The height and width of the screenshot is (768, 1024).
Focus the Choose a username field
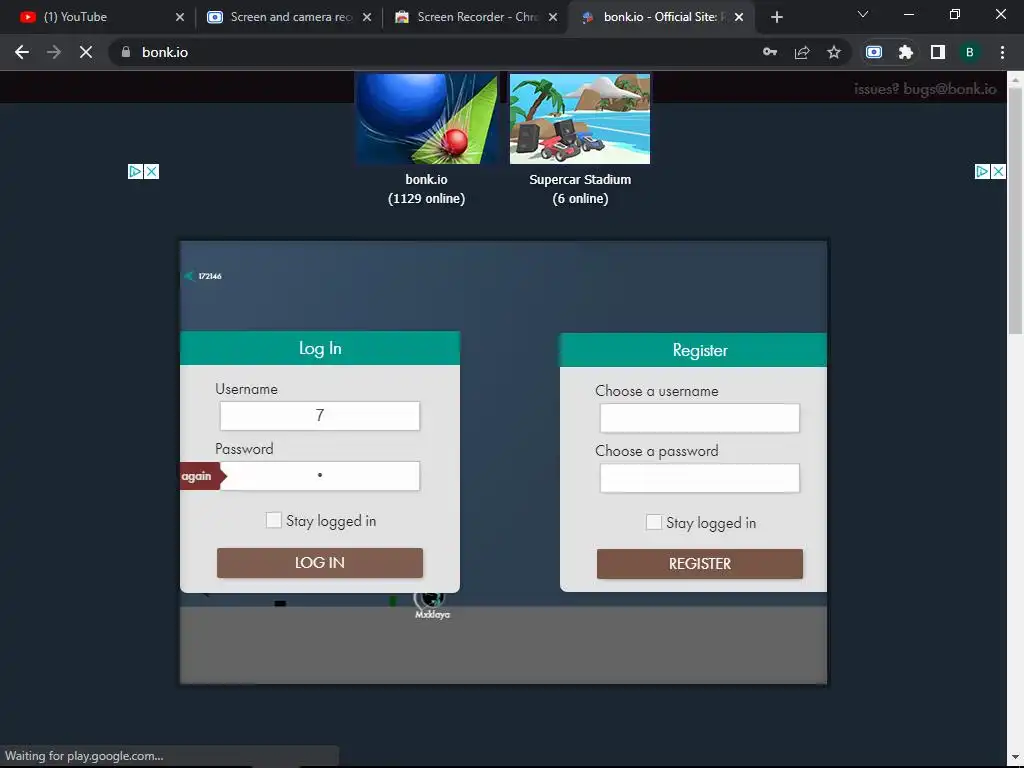[699, 418]
